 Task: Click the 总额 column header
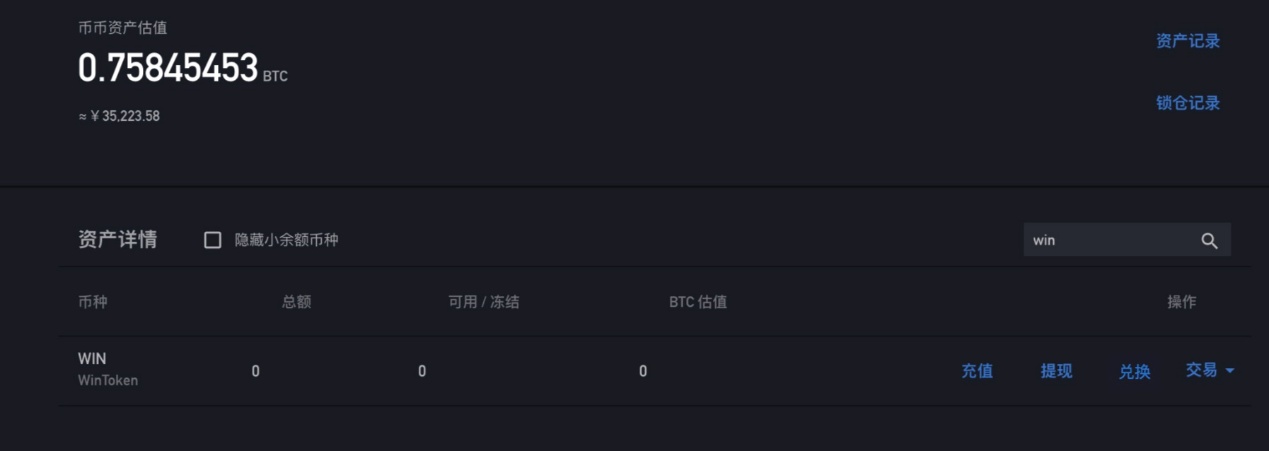click(297, 302)
